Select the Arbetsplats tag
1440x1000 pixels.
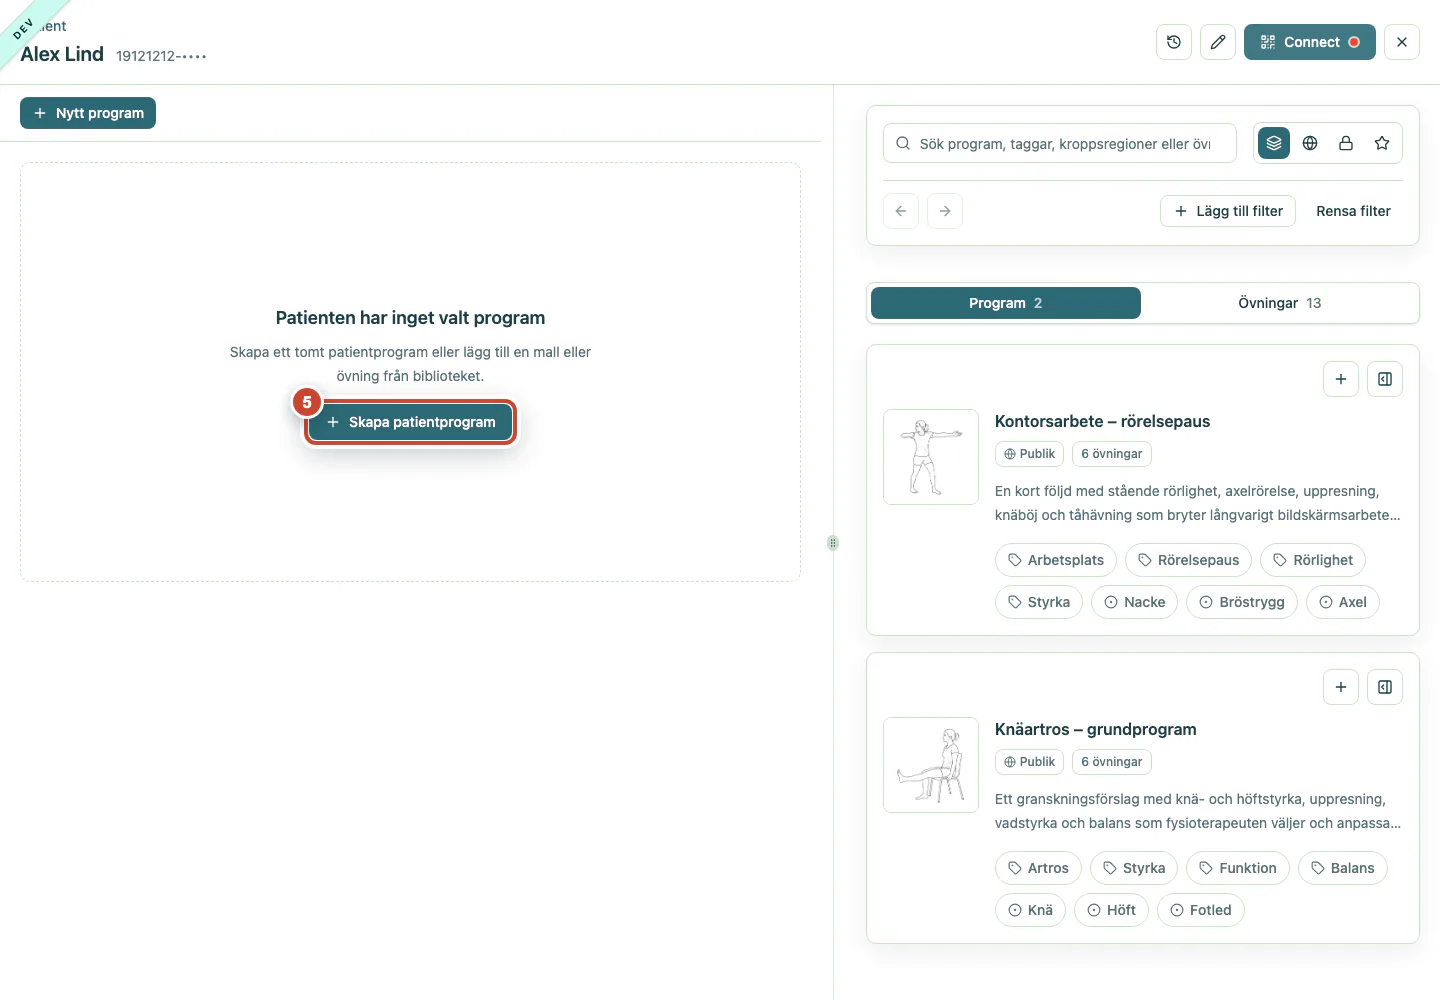click(1056, 560)
